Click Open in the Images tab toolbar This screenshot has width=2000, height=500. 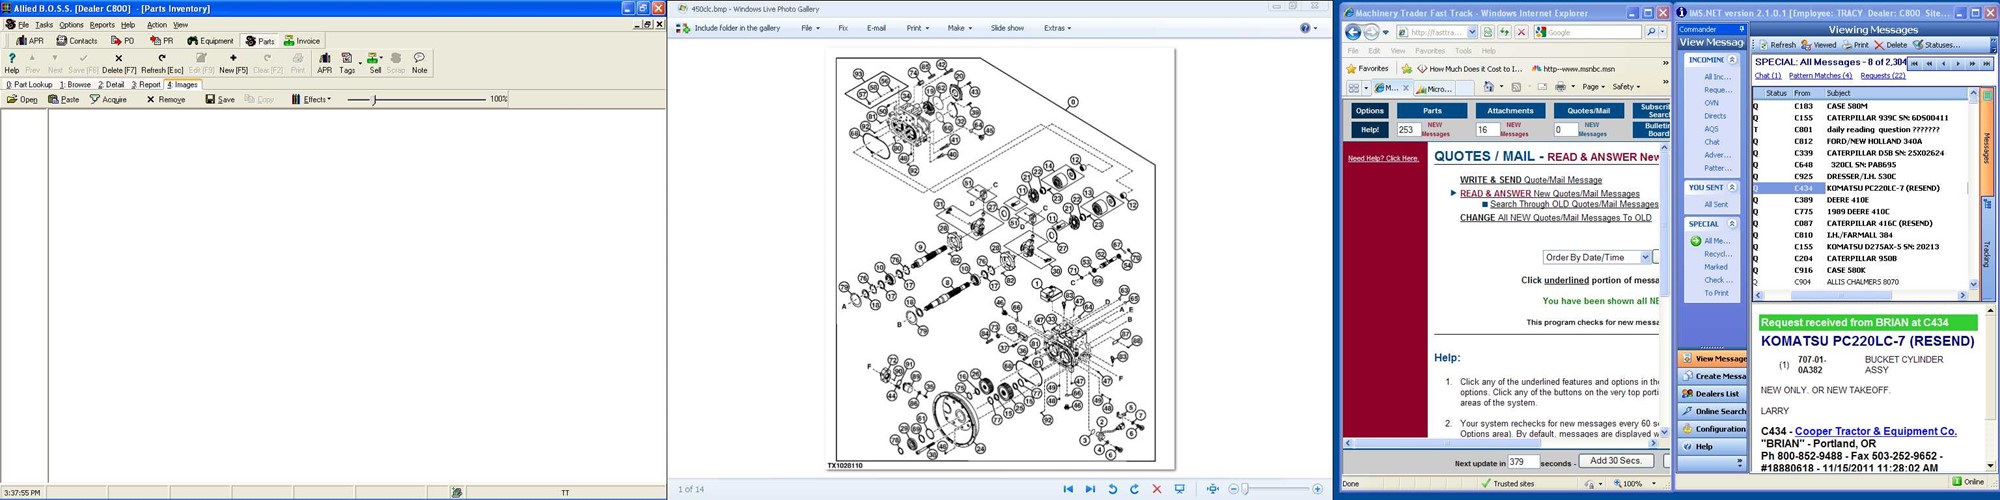(x=22, y=99)
